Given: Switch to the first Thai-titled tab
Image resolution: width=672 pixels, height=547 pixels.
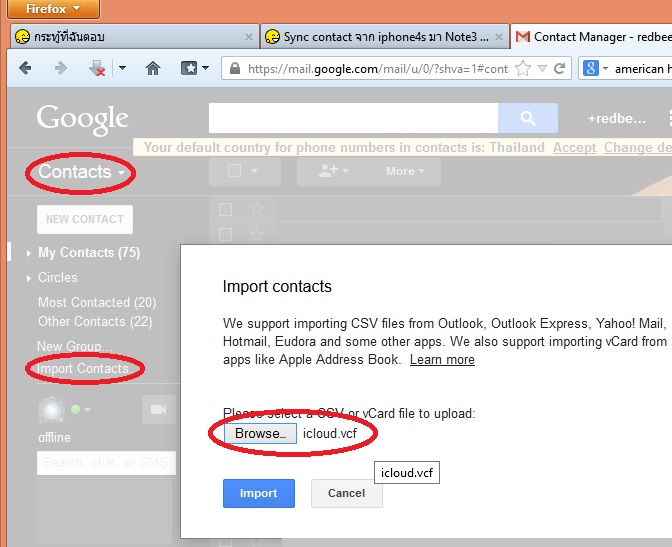Looking at the screenshot, I should 134,37.
